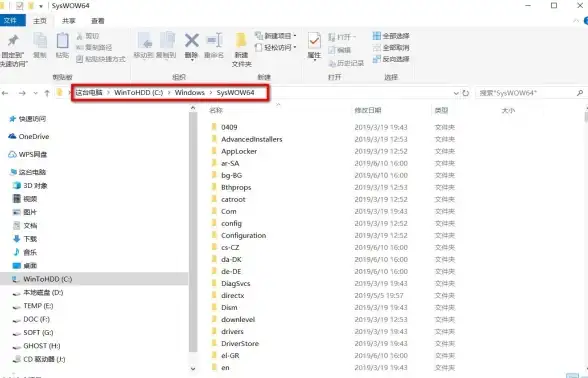The height and width of the screenshot is (378, 588).
Task: Click the Refresh address bar button
Action: pyautogui.click(x=465, y=93)
